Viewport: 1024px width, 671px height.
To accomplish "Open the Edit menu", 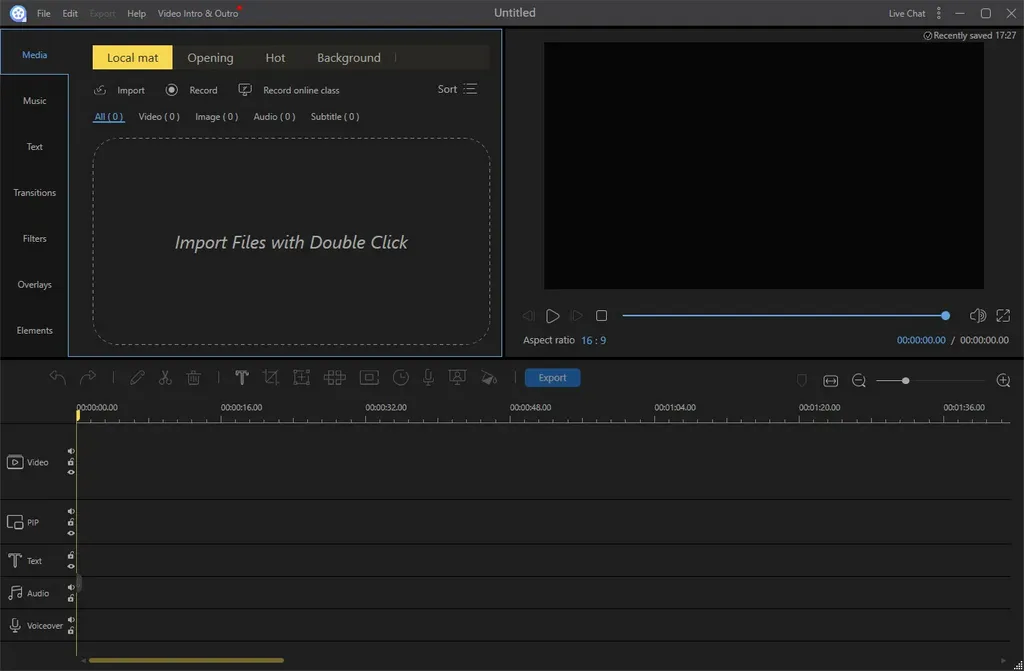I will point(70,13).
